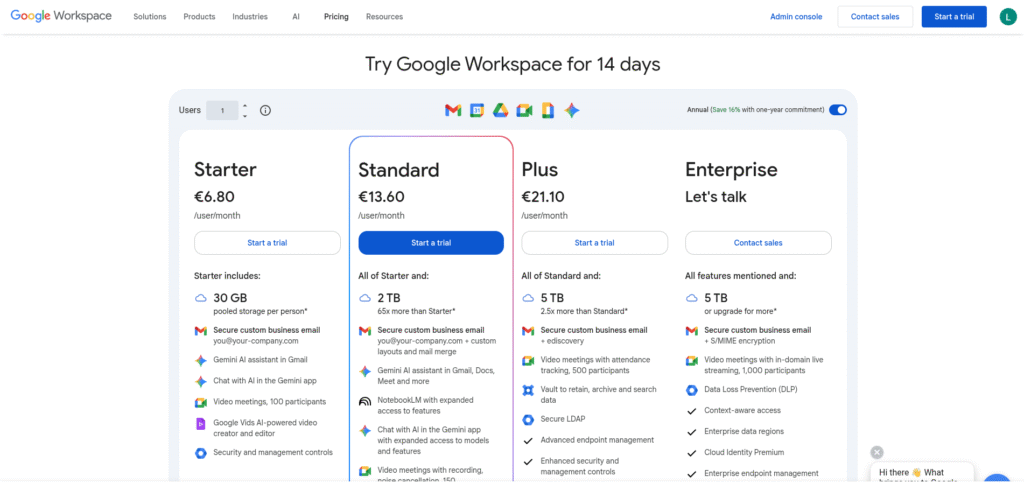Click the Gemini sparkle icon in the app row
Viewport: 1024px width, 483px height.
coord(572,111)
